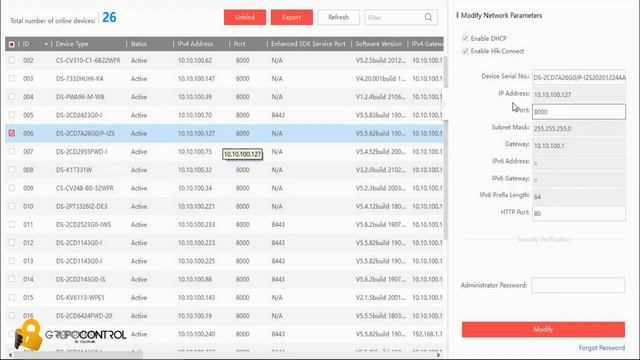The image size is (640, 360).
Task: Check the box for device 007
Action: [12, 151]
